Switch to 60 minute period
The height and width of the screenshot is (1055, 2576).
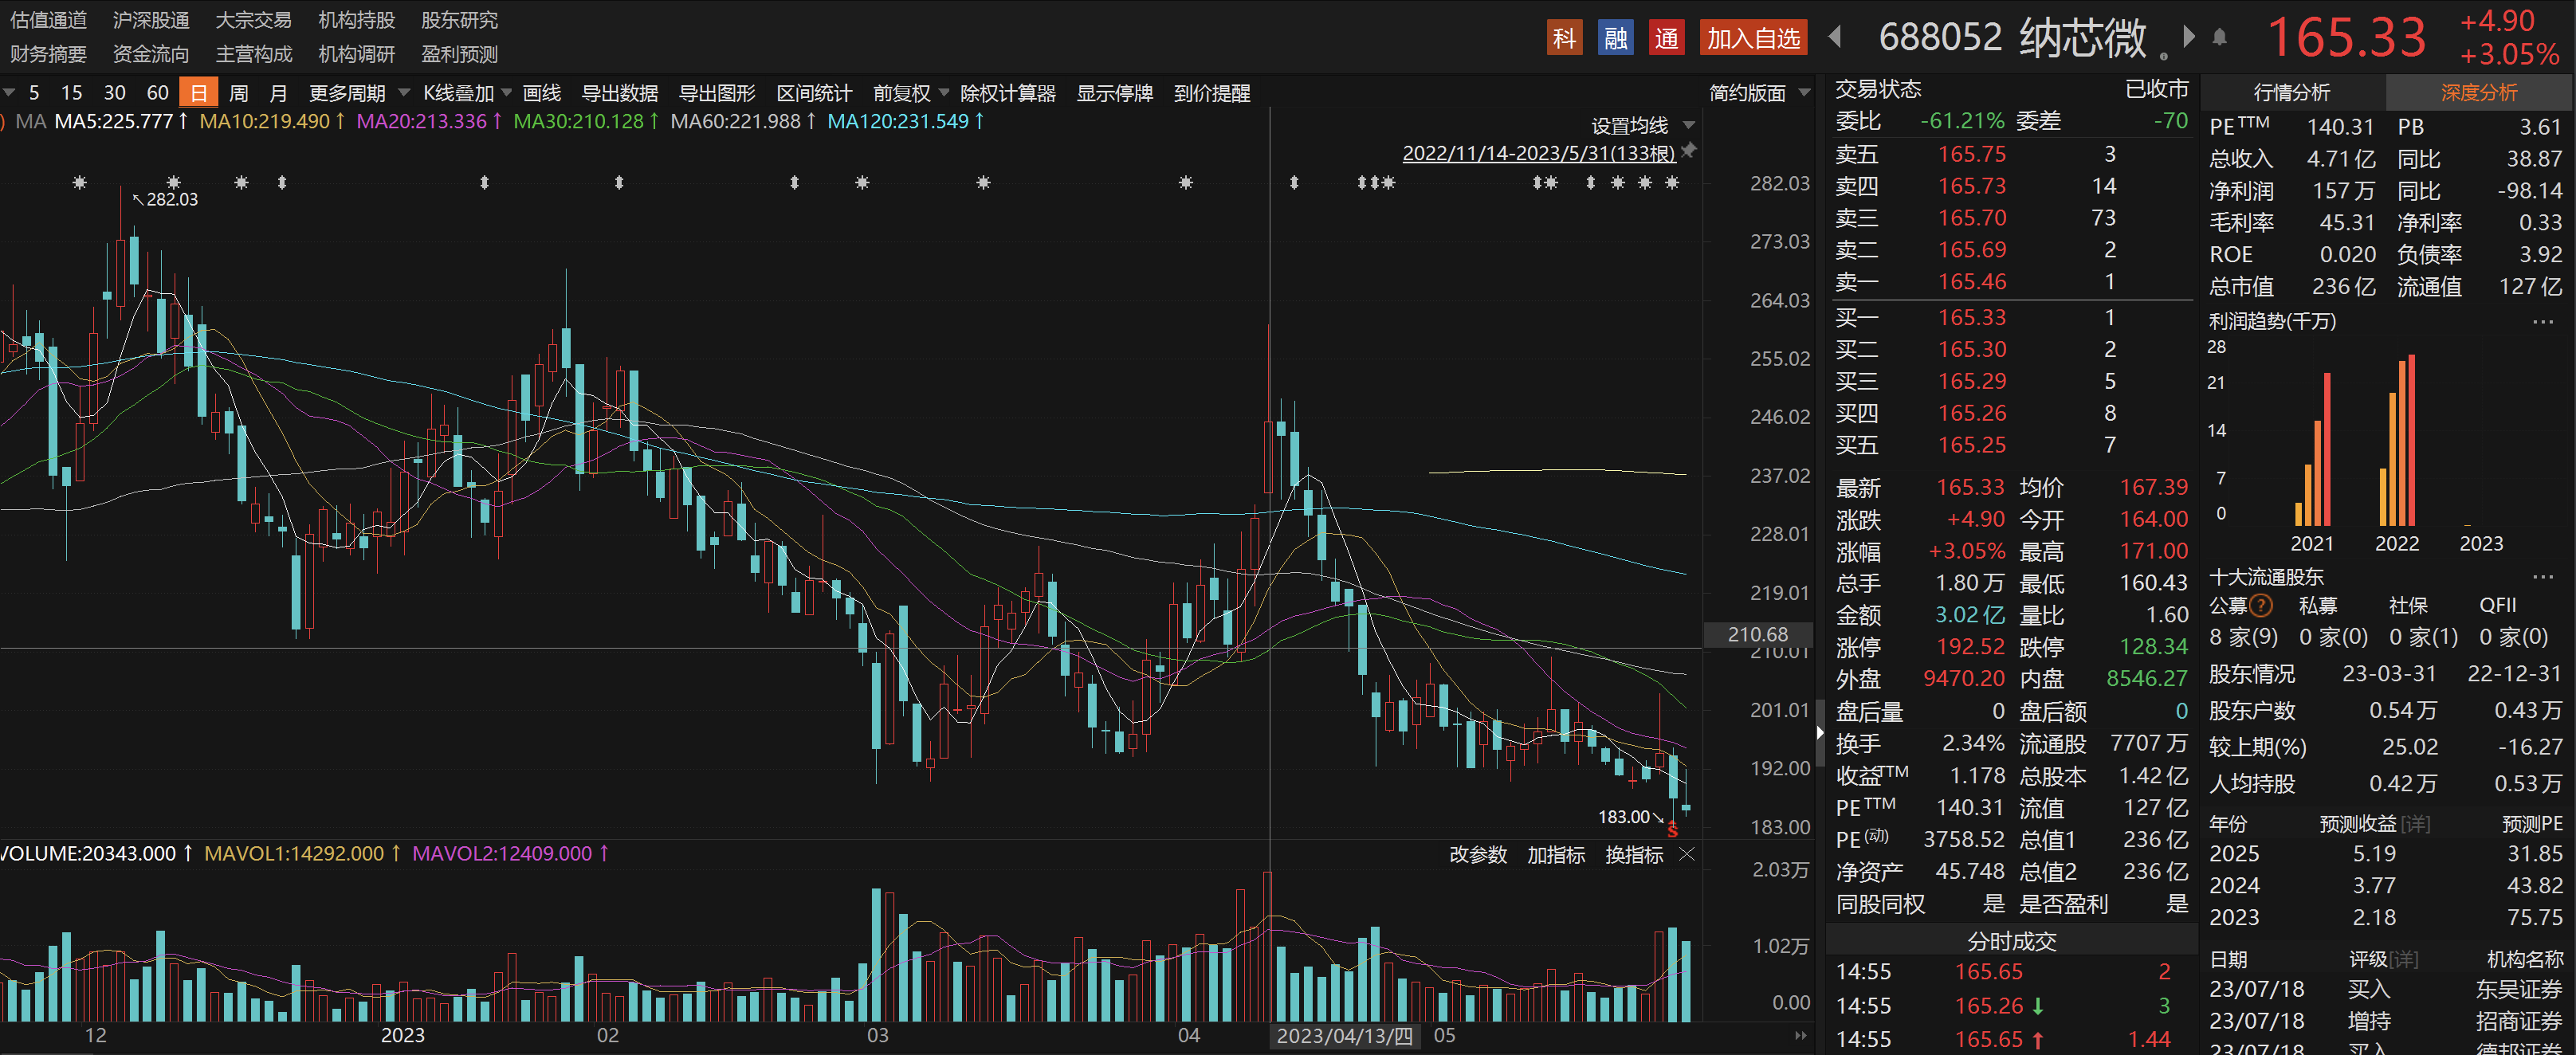tap(157, 93)
